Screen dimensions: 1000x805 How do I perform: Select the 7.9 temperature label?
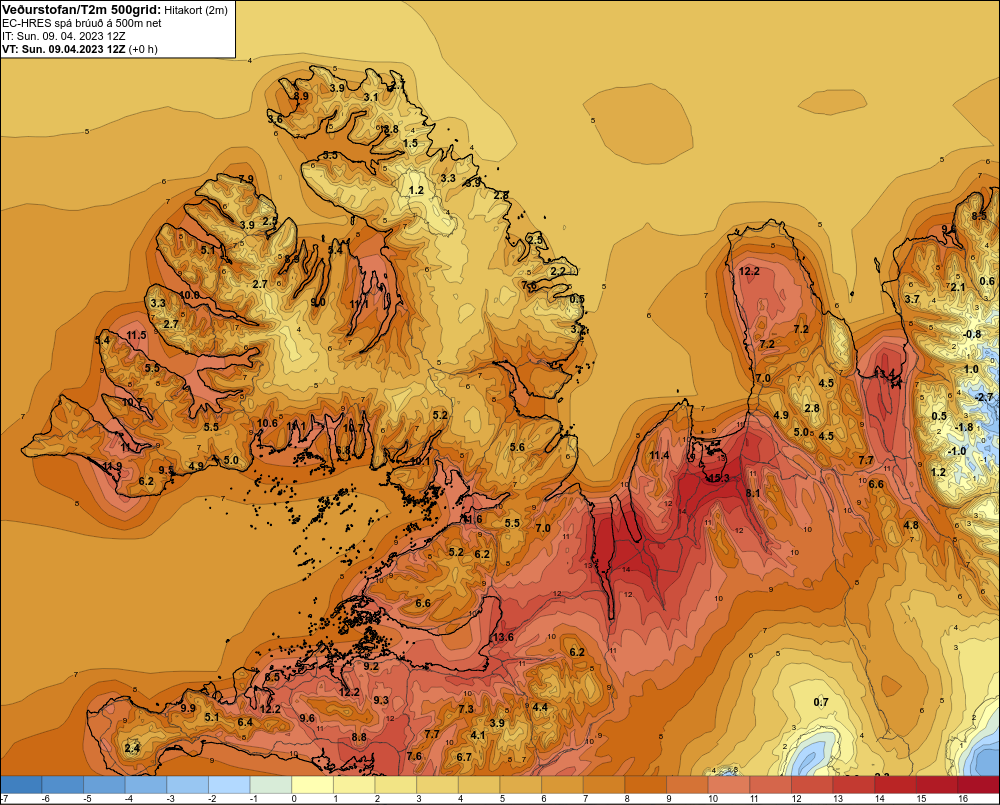coord(246,179)
